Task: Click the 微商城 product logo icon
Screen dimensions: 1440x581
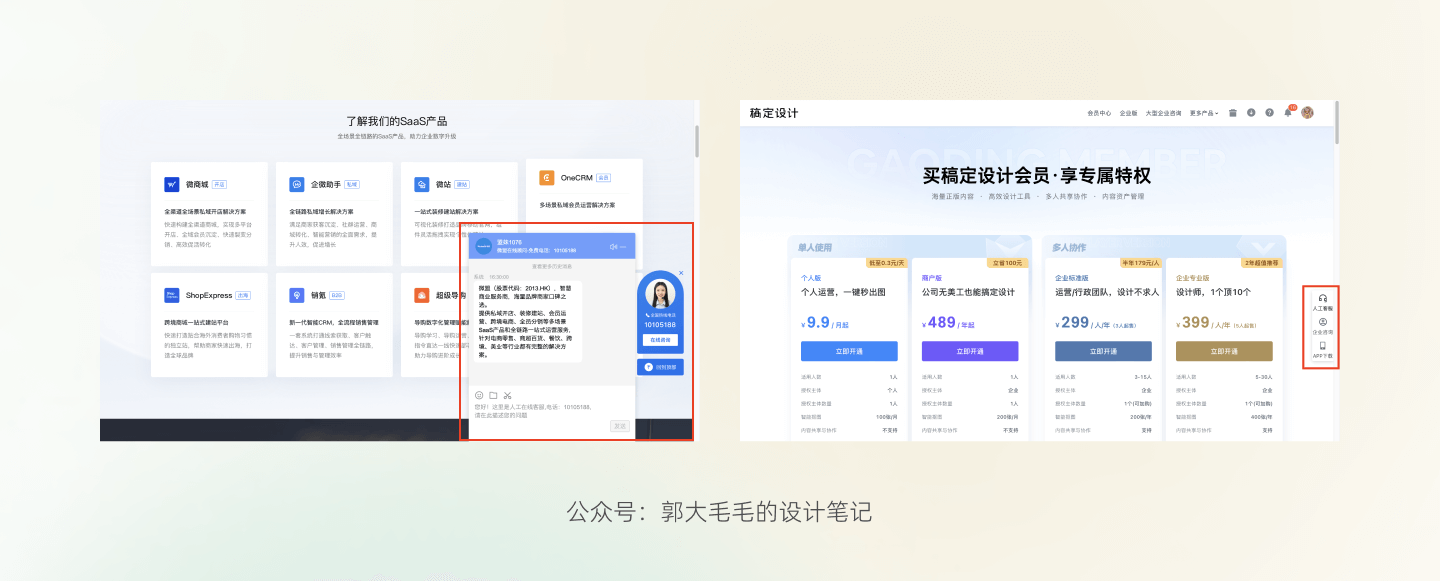Action: (172, 185)
